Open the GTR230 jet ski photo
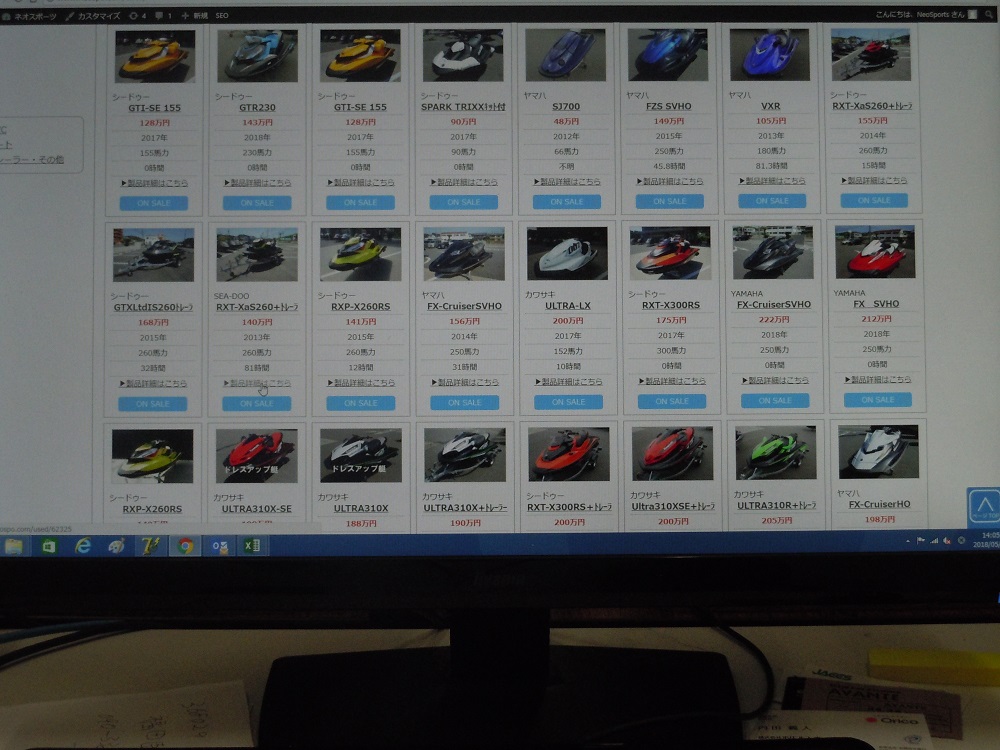Image resolution: width=1000 pixels, height=750 pixels. [258, 56]
